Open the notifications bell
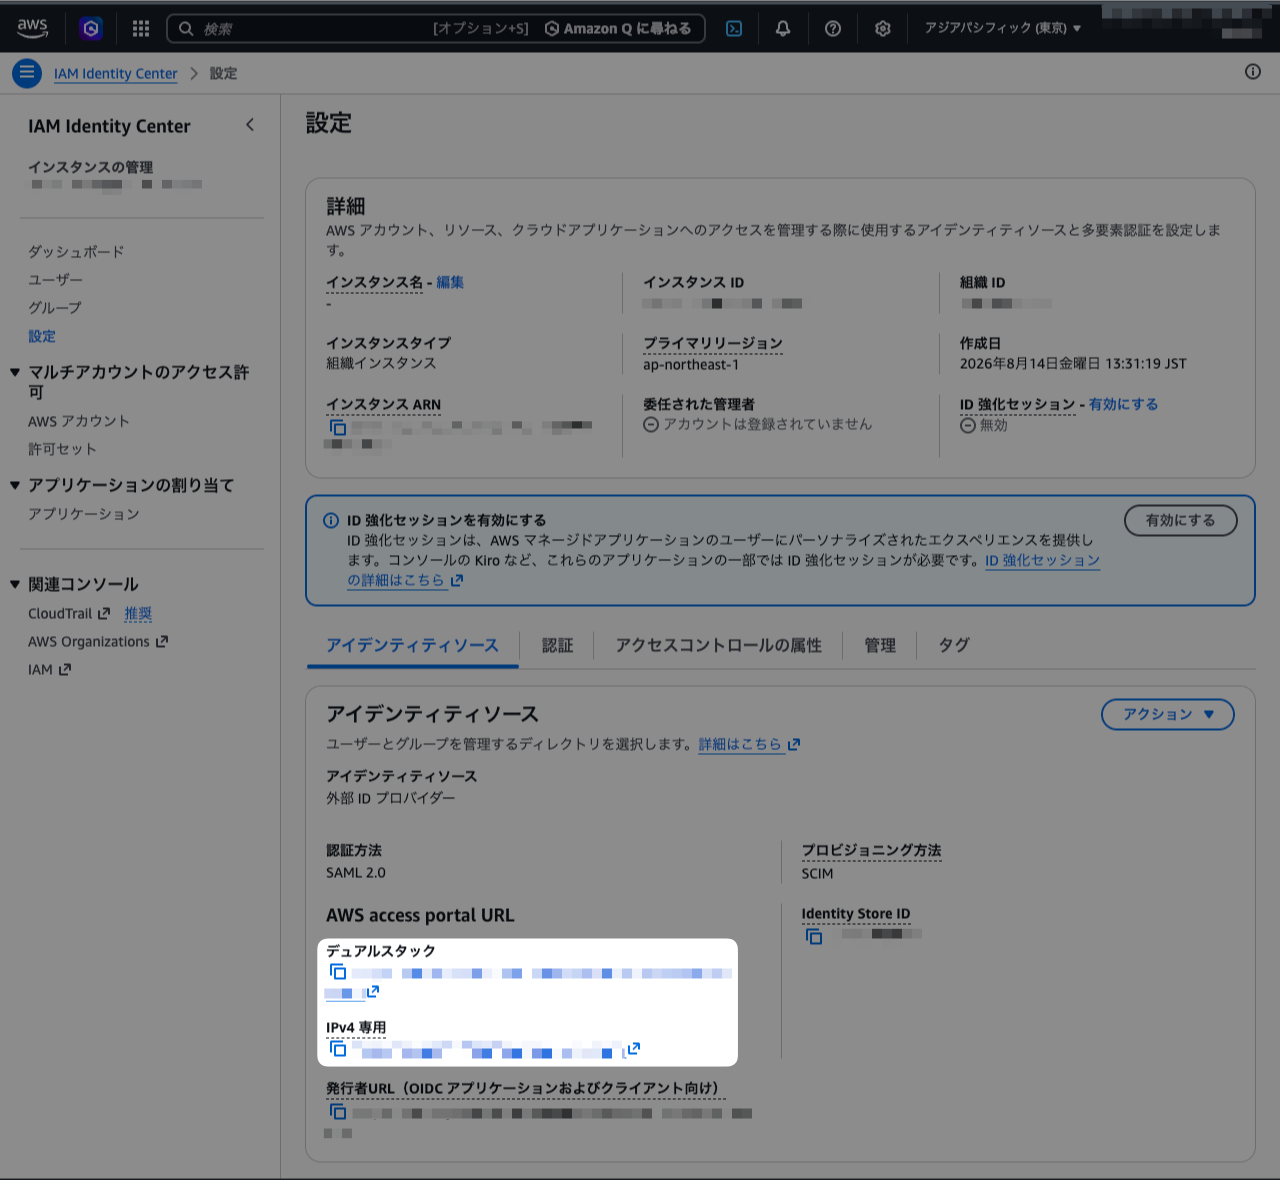 (x=783, y=28)
